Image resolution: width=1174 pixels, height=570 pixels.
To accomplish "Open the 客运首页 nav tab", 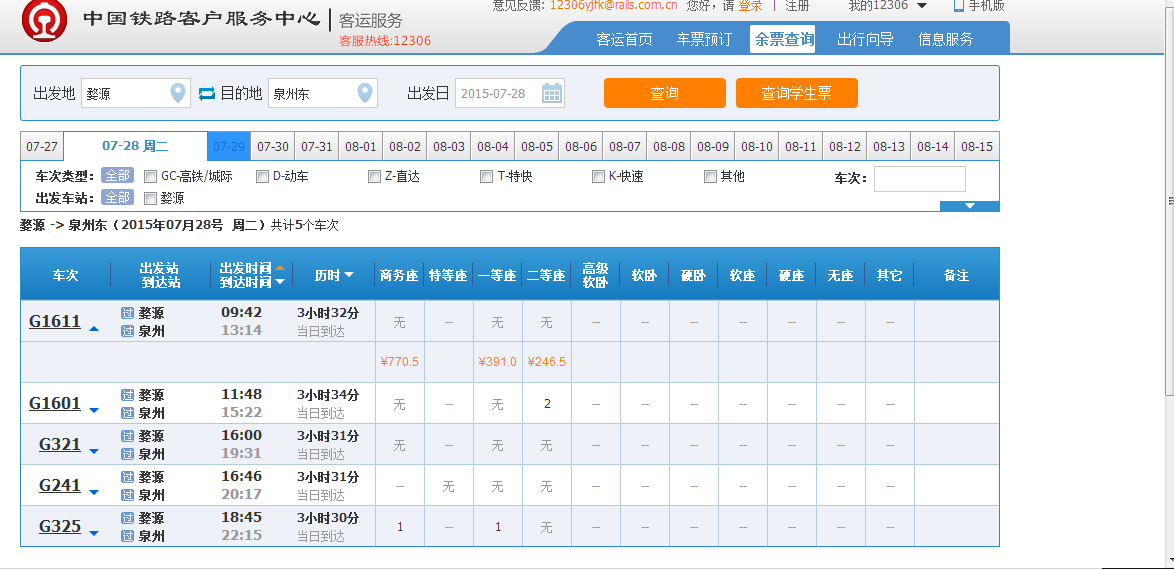I will pos(624,40).
